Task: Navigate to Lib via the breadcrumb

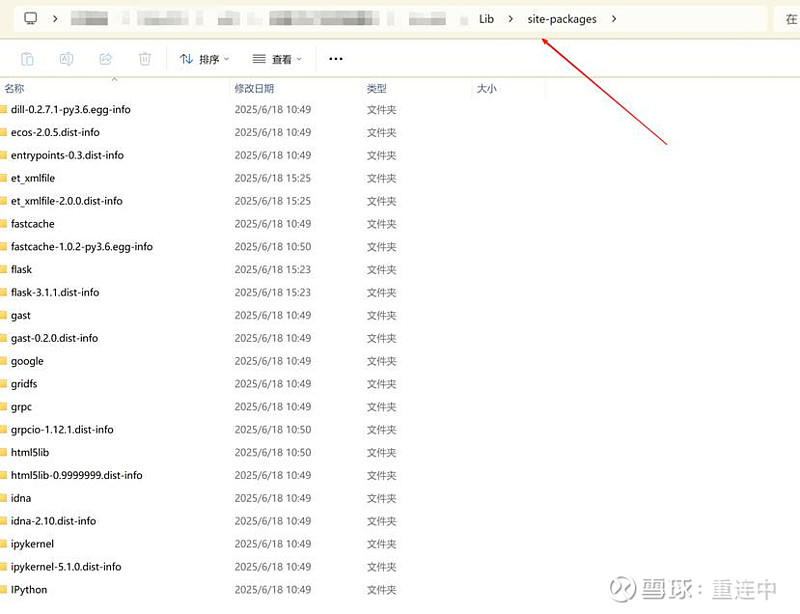Action: (485, 18)
